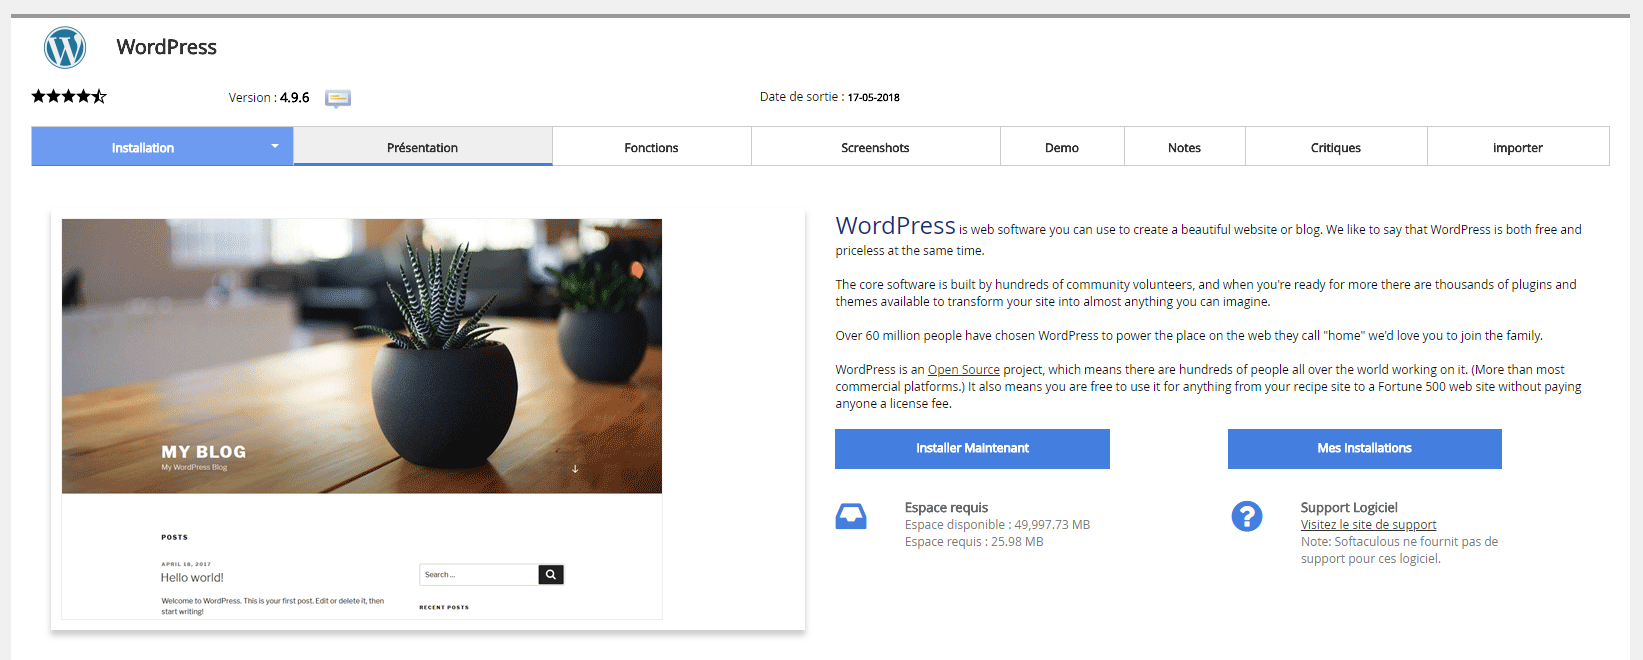This screenshot has width=1643, height=660.
Task: Open the Fonctions tab
Action: (651, 147)
